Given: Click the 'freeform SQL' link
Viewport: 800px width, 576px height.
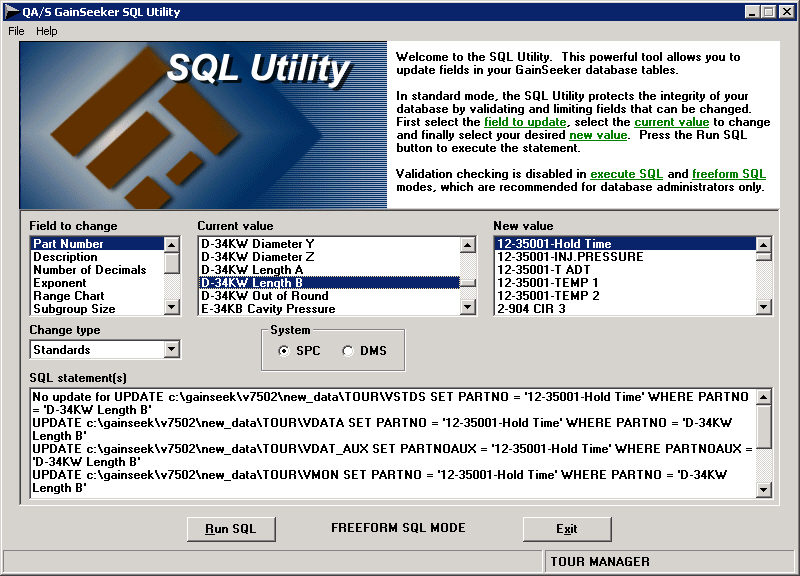Looking at the screenshot, I should tap(729, 174).
